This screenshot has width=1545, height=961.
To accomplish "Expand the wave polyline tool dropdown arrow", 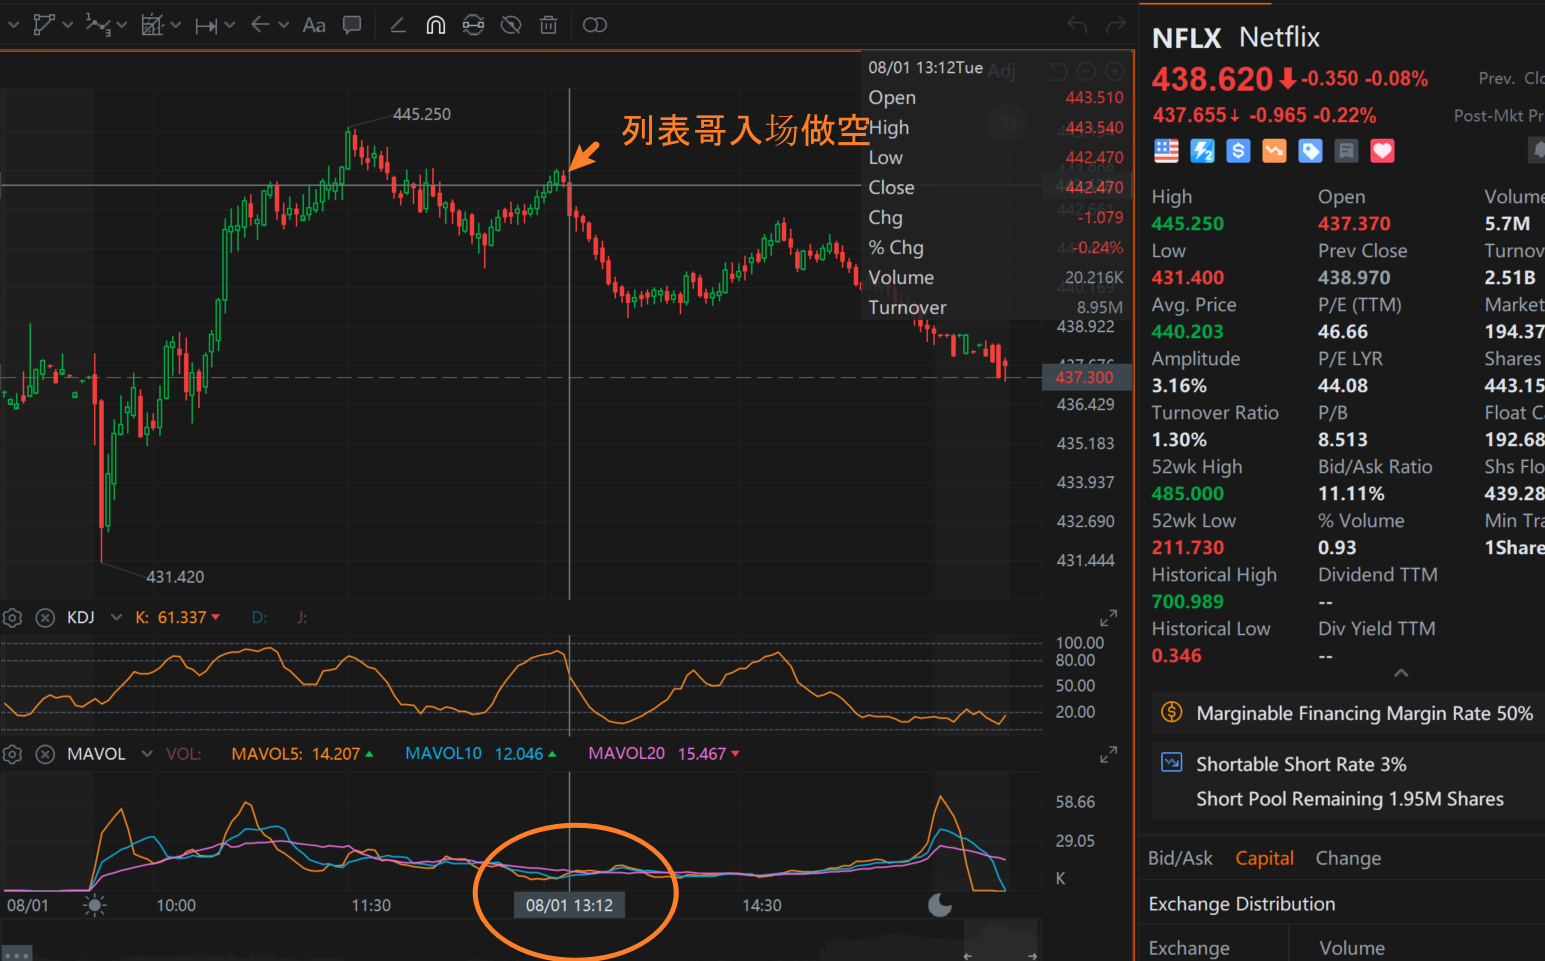I will (122, 25).
